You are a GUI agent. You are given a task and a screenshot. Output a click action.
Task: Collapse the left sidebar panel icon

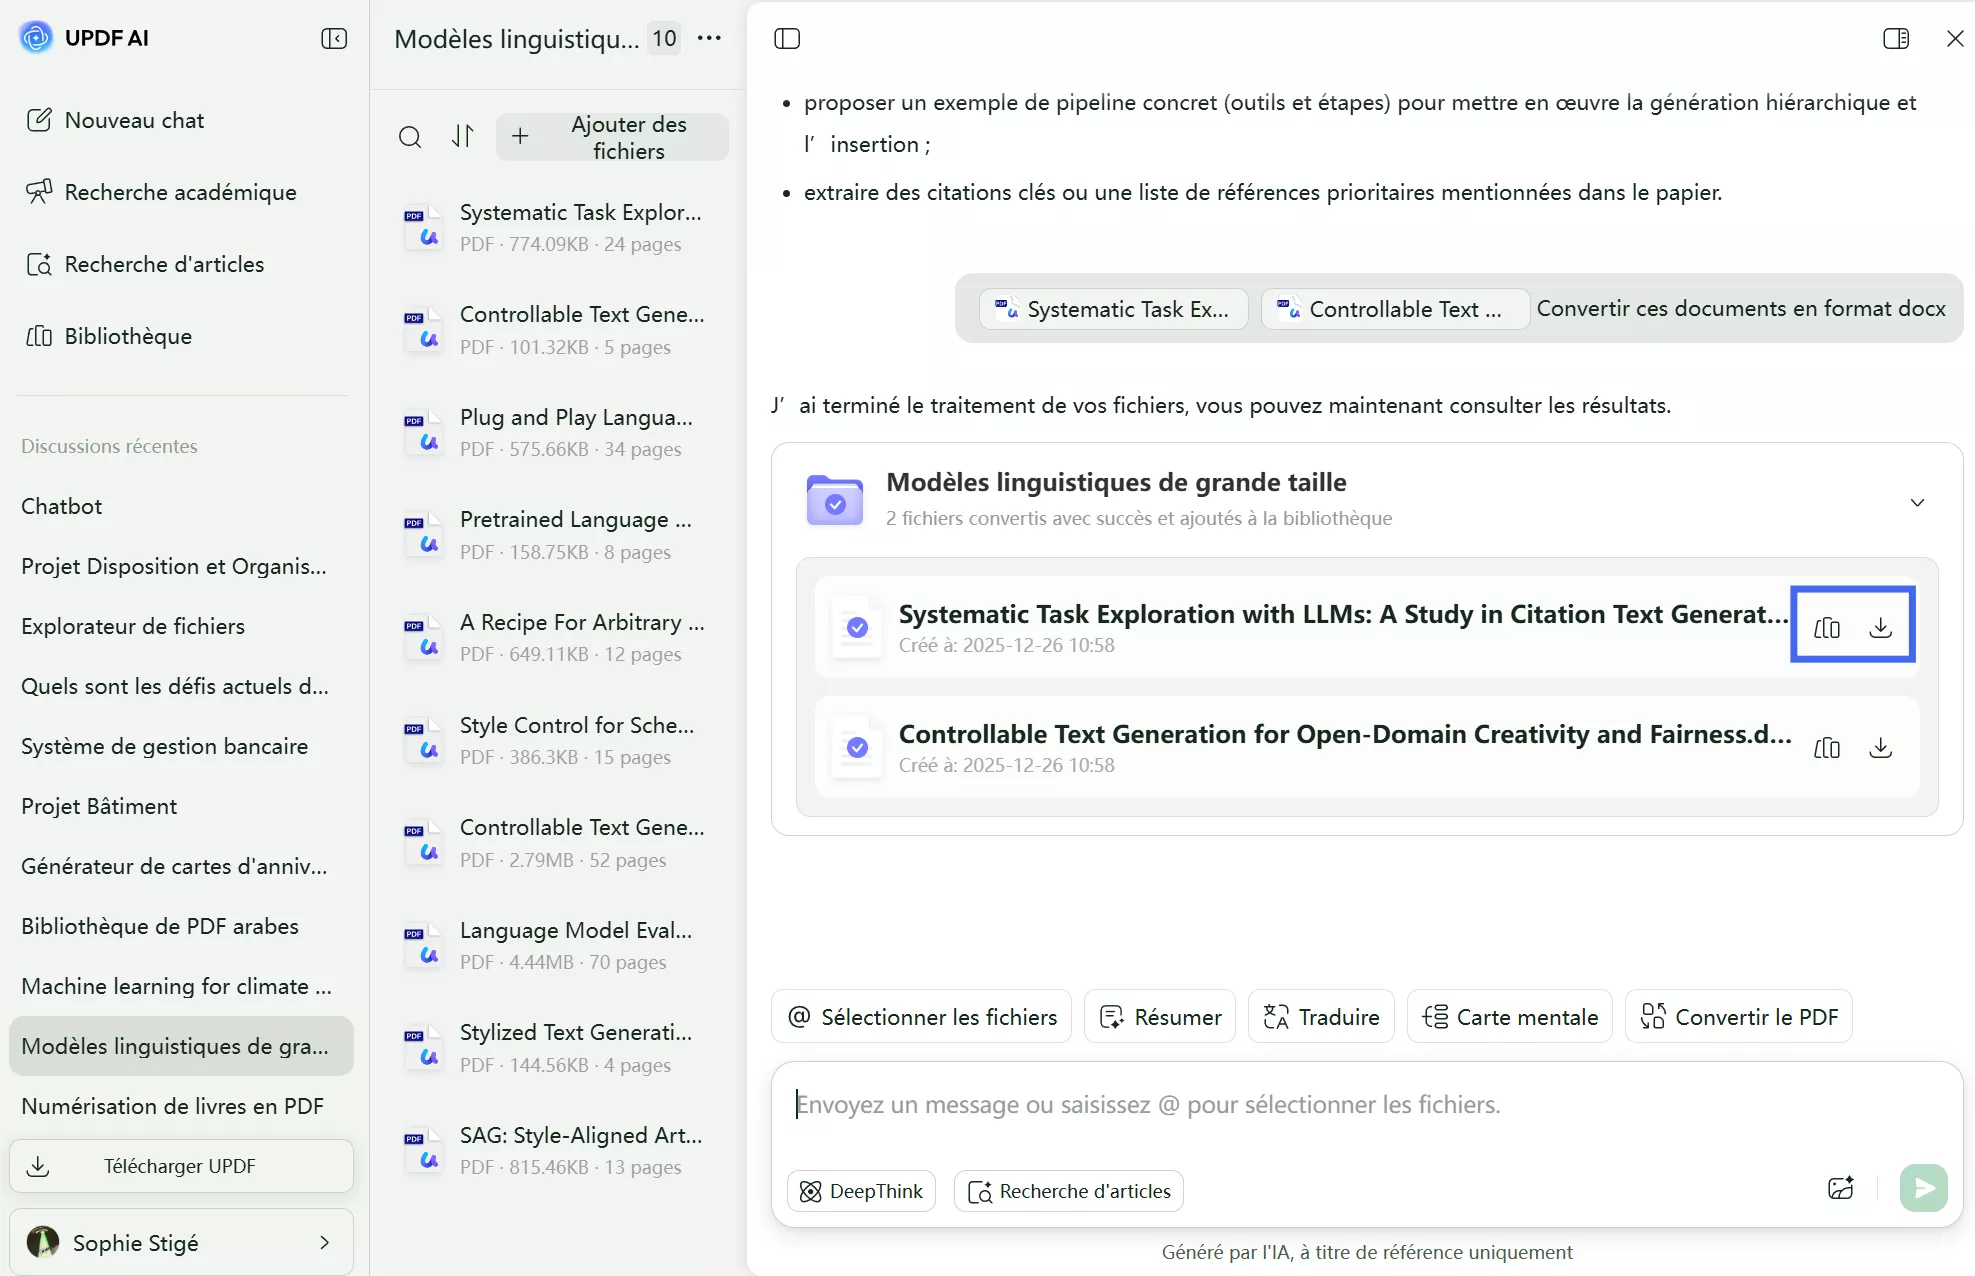334,38
